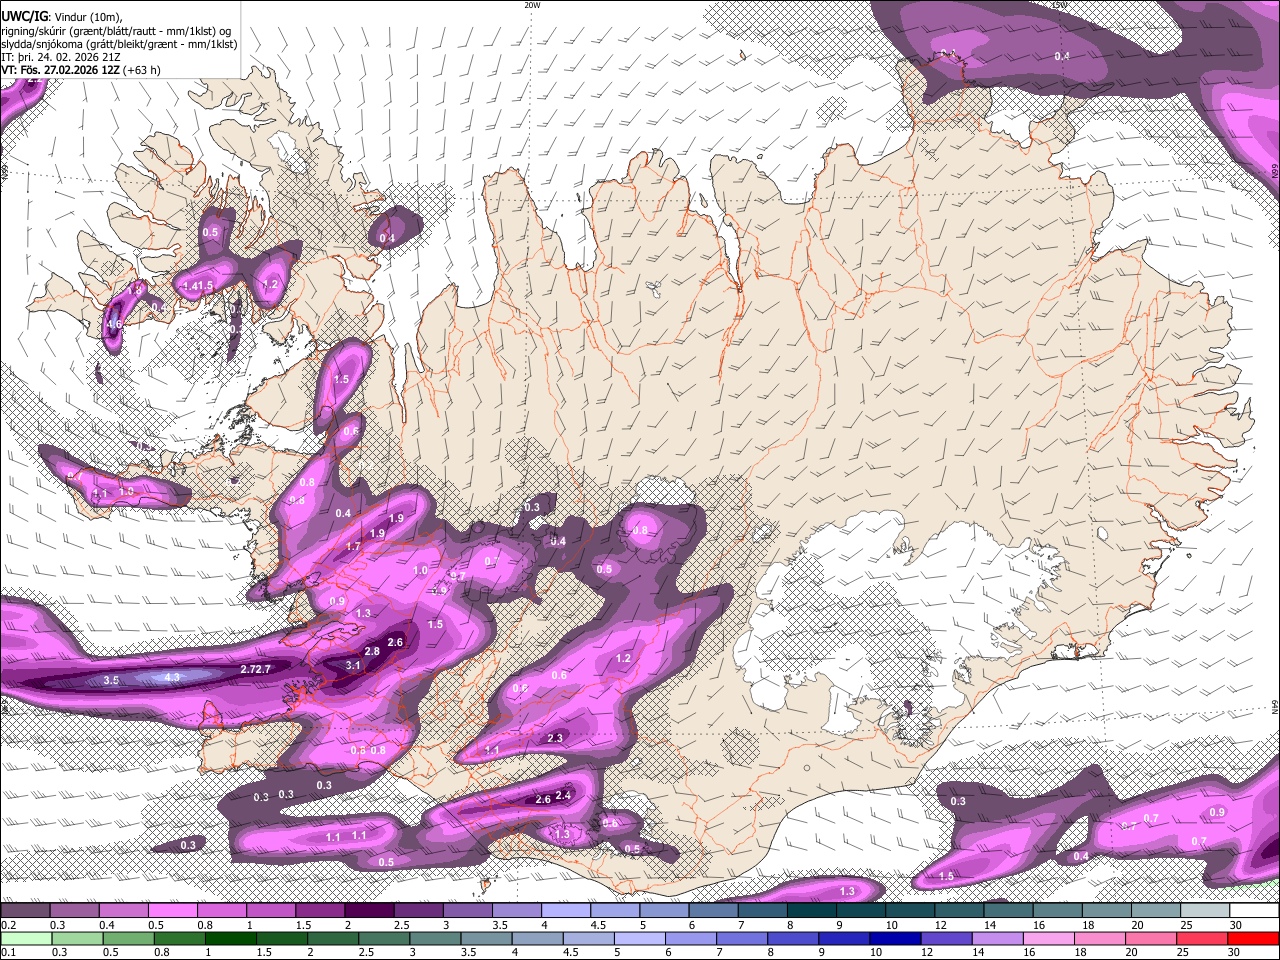
Task: Click the '3.1' precipitation value on the map
Action: click(352, 665)
